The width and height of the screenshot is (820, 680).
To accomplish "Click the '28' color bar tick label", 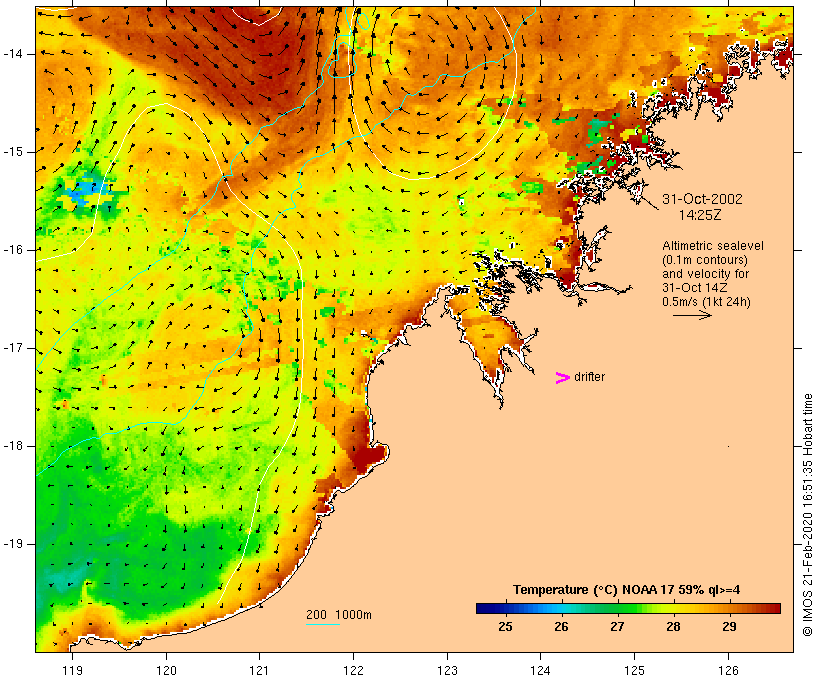I will point(673,626).
